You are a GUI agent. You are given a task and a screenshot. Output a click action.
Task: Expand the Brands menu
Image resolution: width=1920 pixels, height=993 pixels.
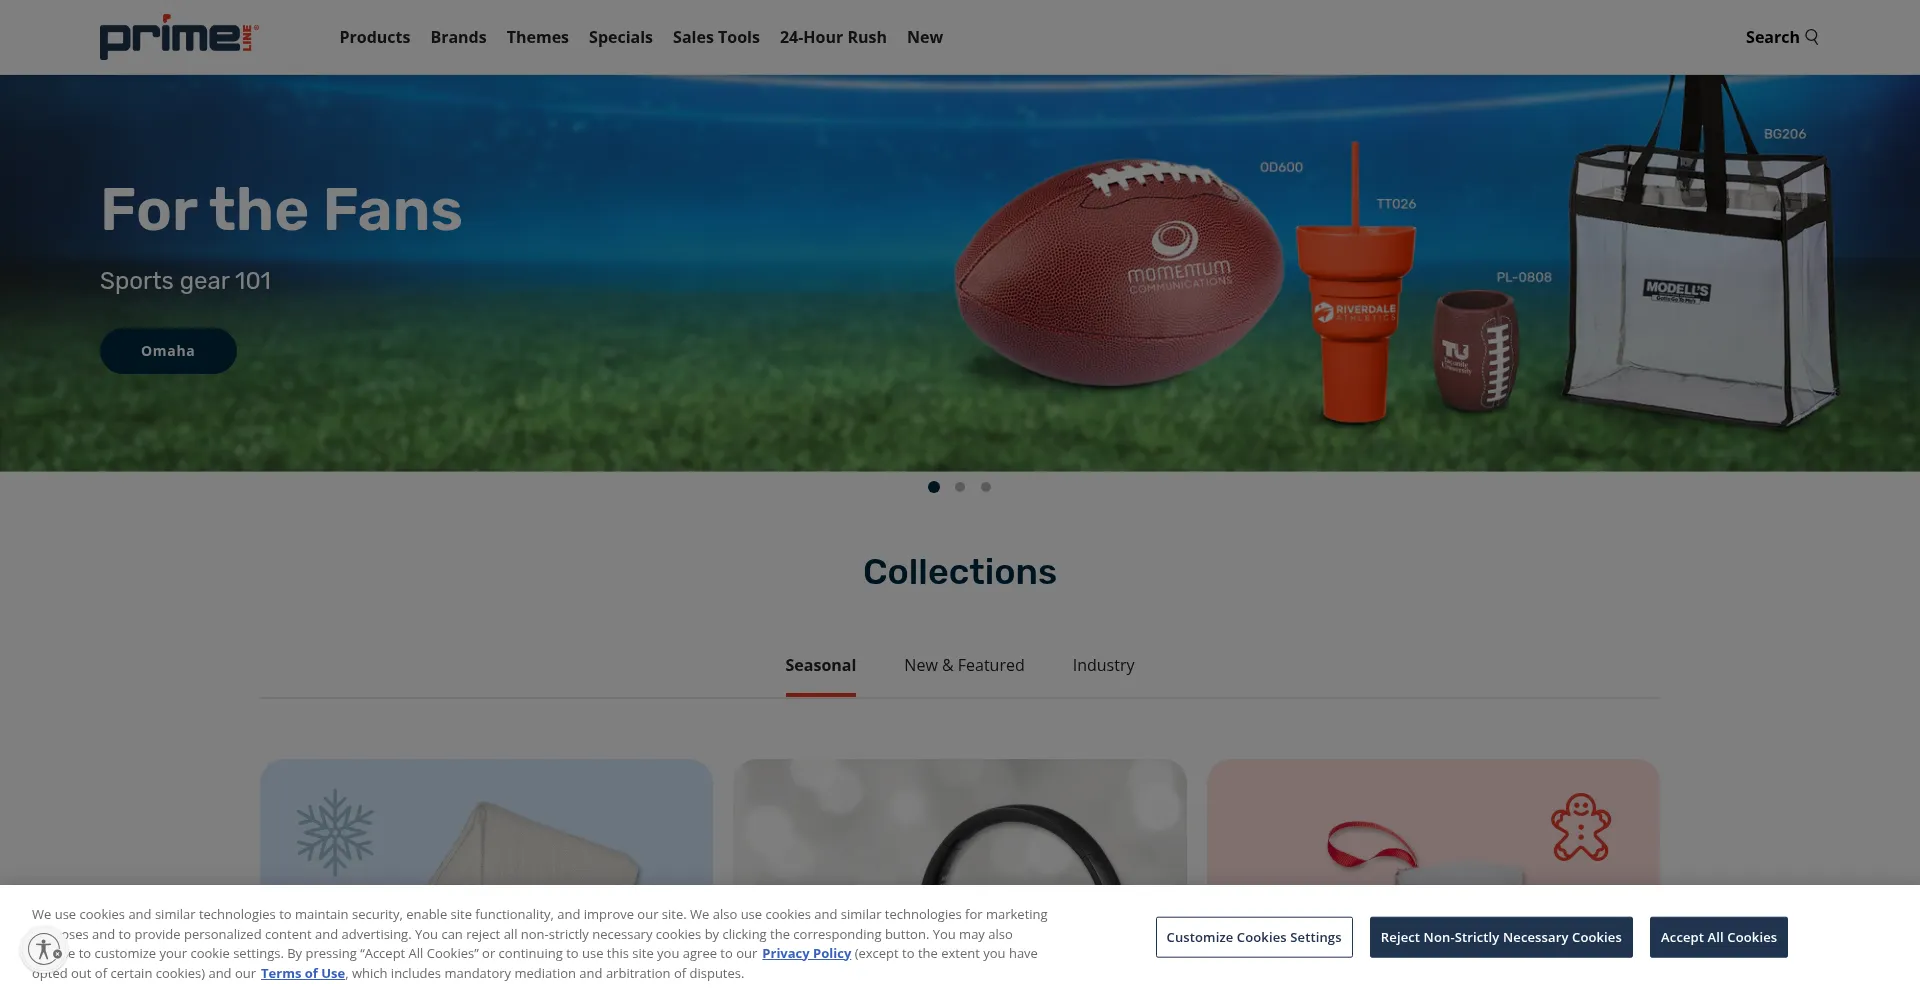(458, 37)
